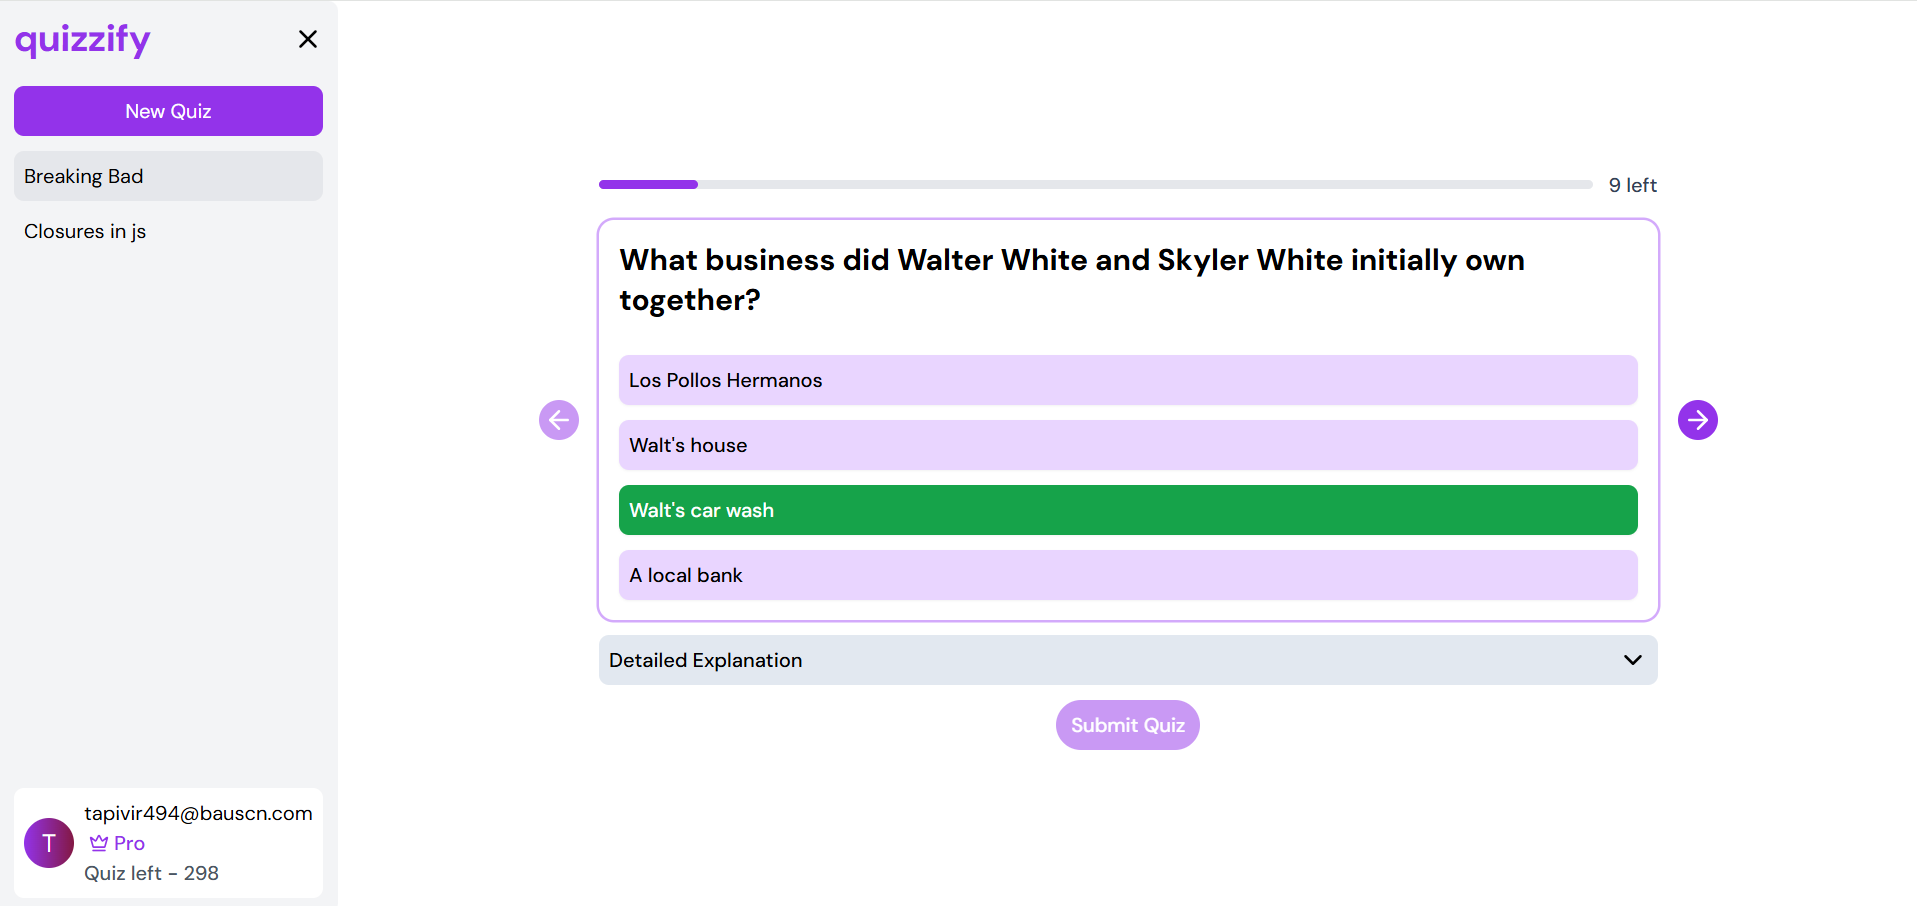Go to previous question arrow

559,420
